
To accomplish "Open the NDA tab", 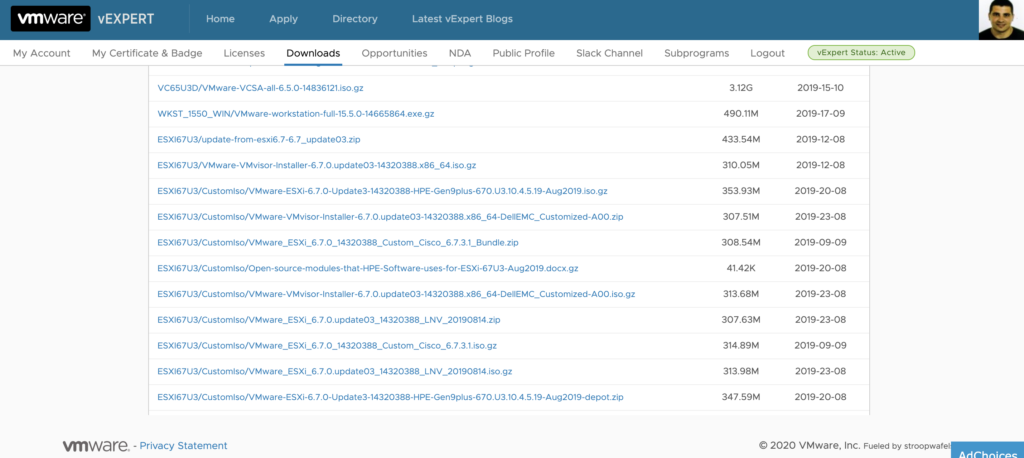I will (x=460, y=53).
